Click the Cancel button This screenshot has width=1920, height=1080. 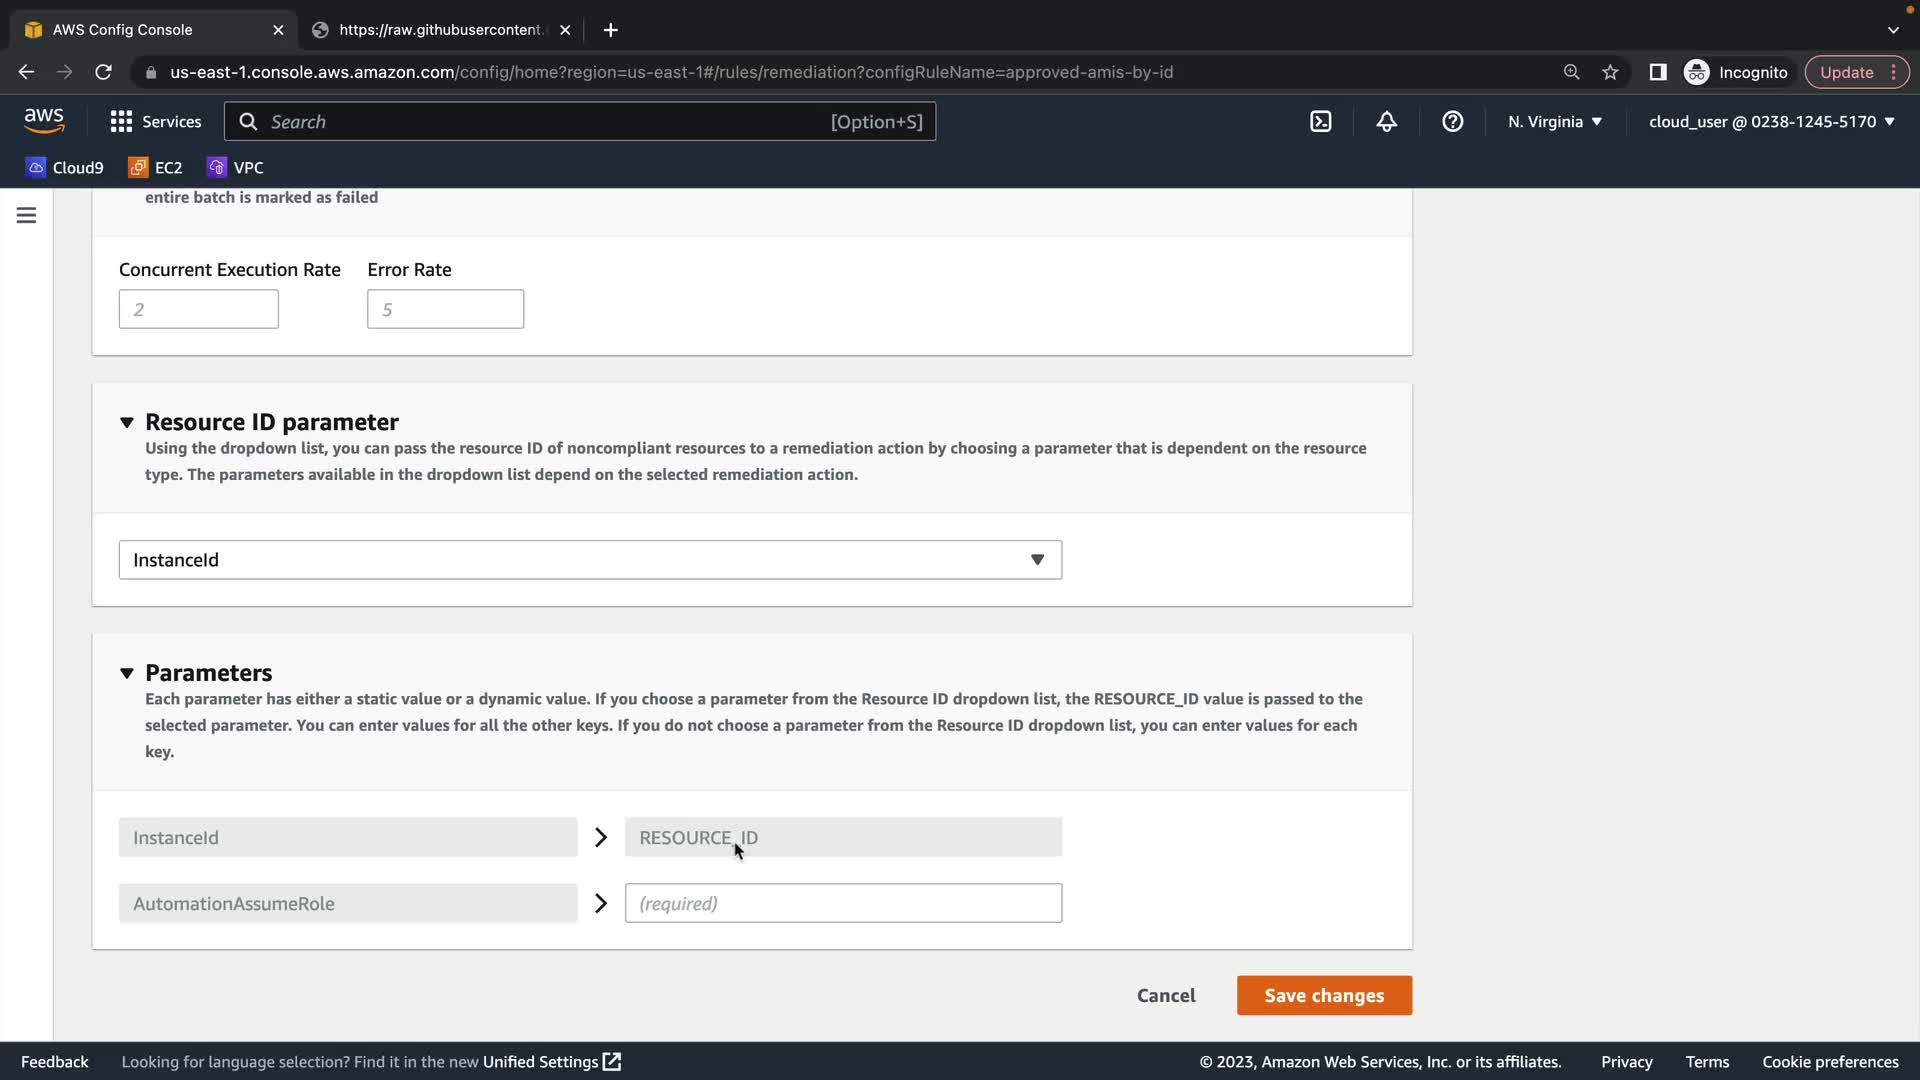(x=1166, y=996)
